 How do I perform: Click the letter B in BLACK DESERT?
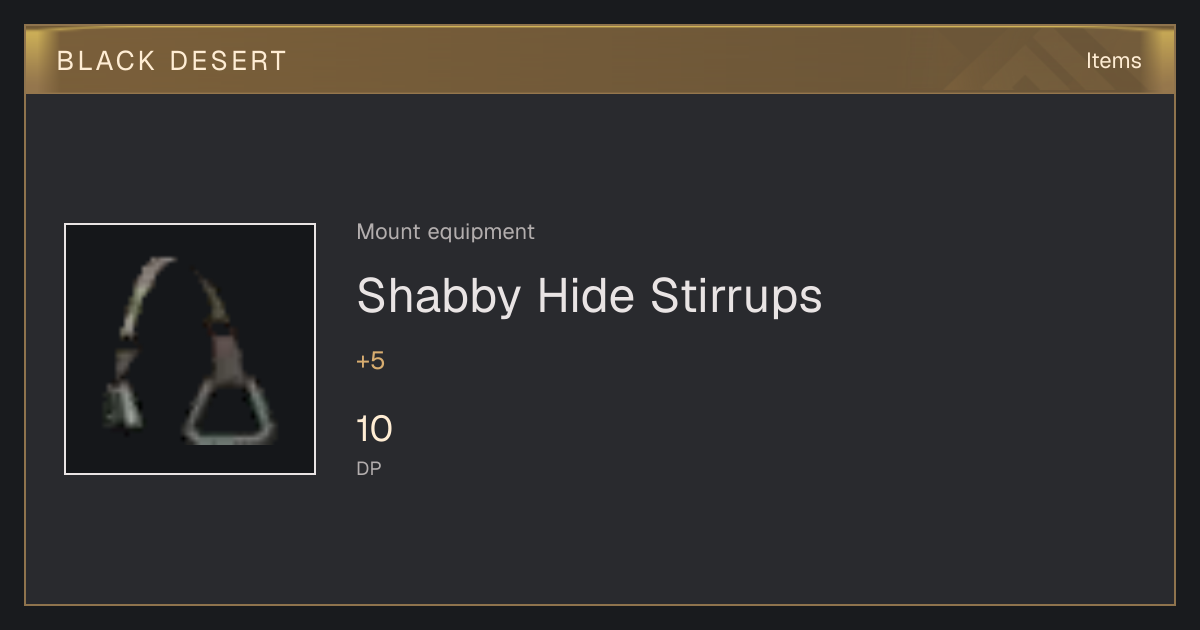pyautogui.click(x=65, y=61)
